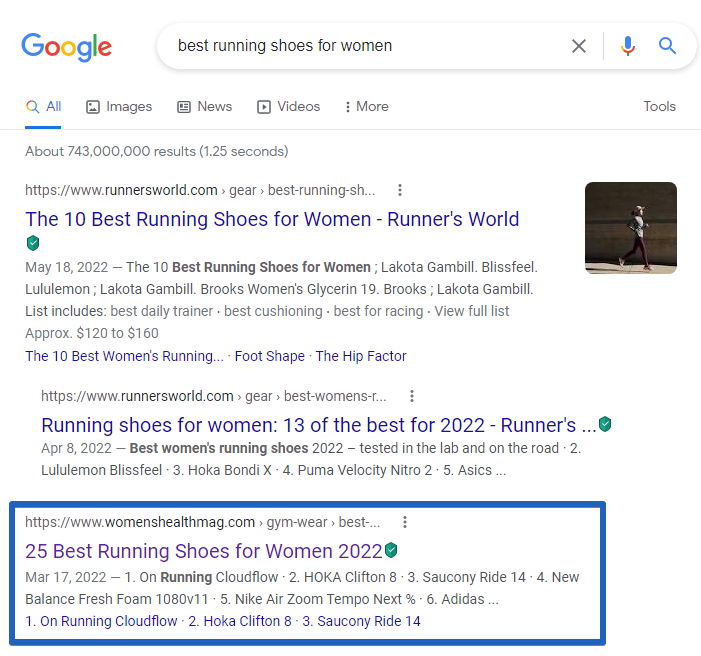Viewport: 701px width, 656px height.
Task: Click green shield beside '13 of the best' title
Action: pos(605,423)
